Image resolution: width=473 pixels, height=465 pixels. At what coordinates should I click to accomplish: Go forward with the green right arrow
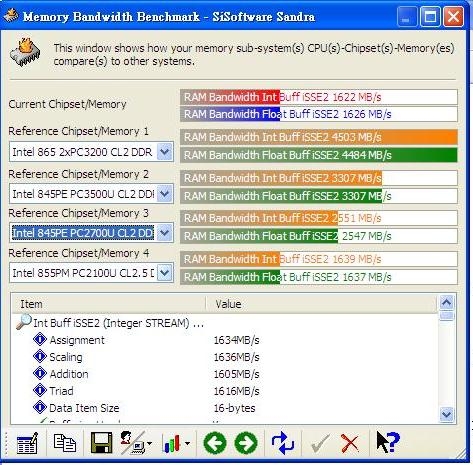pyautogui.click(x=246, y=443)
